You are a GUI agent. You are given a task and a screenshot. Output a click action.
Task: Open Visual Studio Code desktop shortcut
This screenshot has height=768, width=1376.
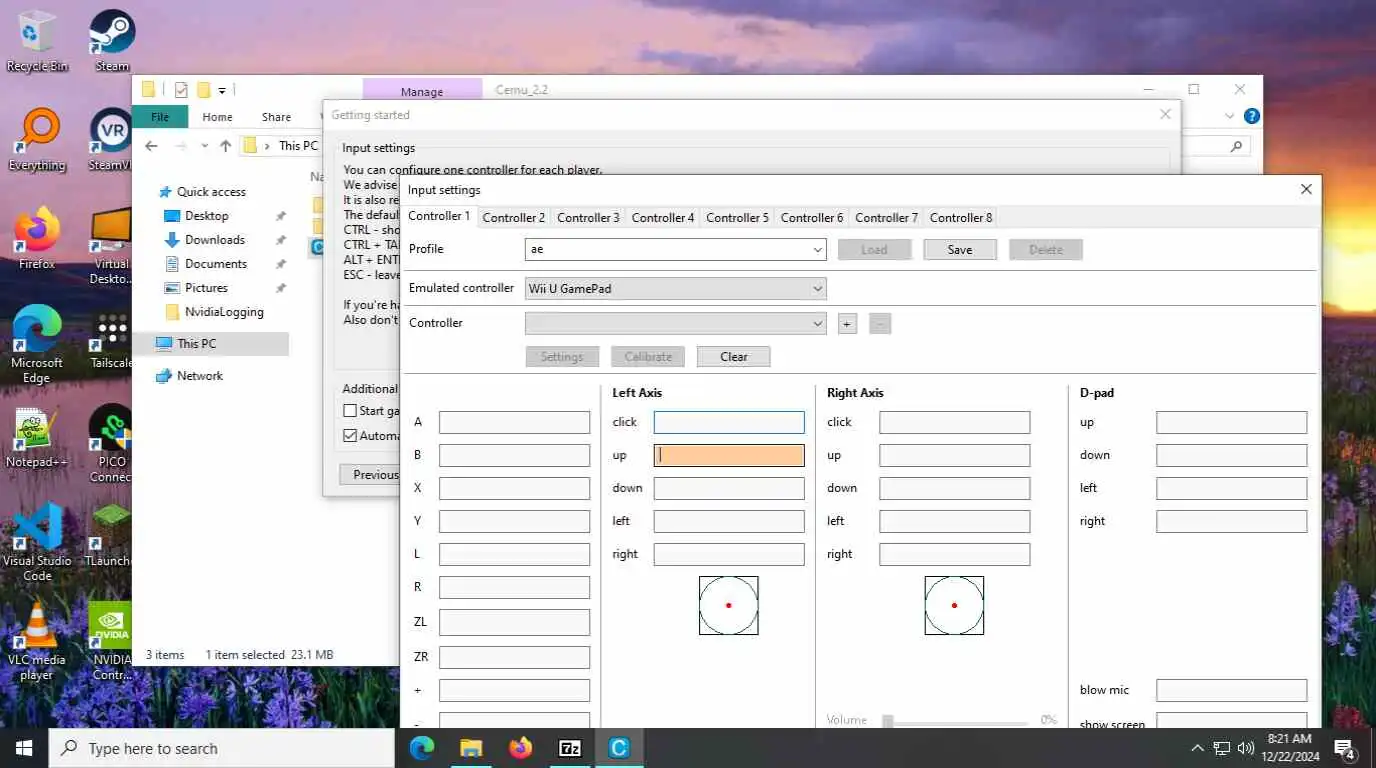click(x=37, y=543)
